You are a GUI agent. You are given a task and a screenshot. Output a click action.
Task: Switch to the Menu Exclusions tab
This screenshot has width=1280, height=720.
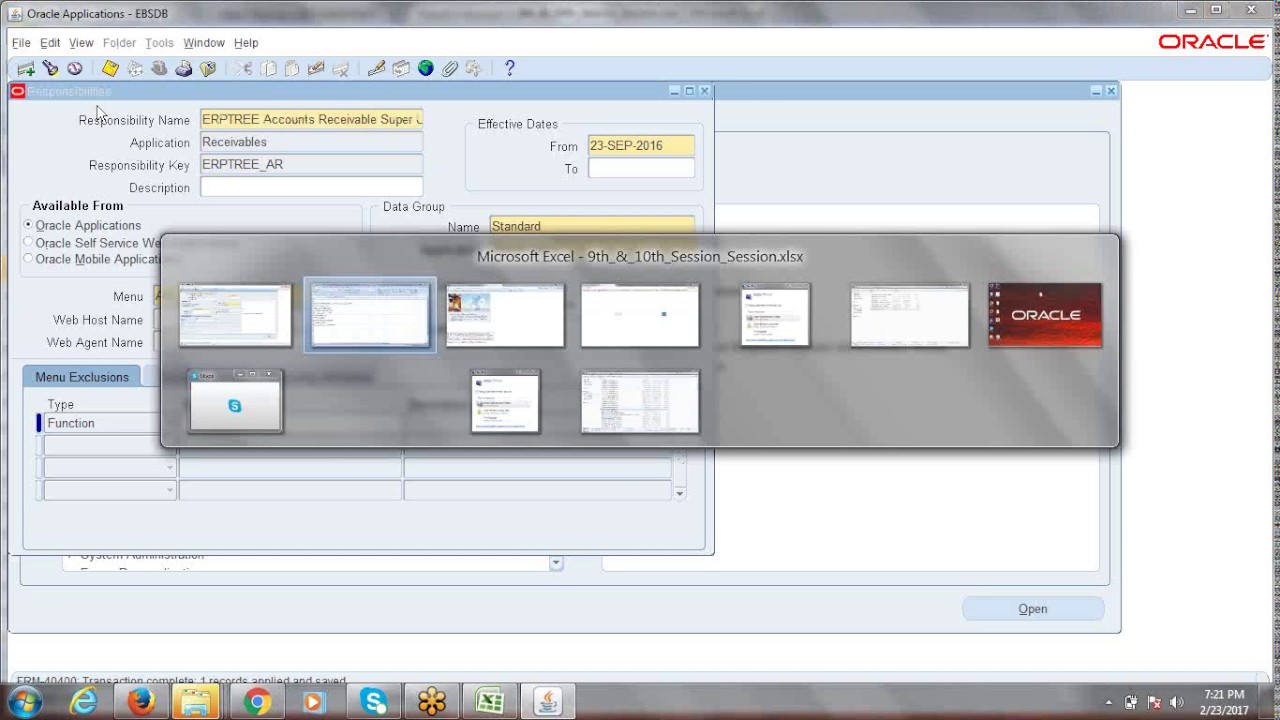(82, 377)
